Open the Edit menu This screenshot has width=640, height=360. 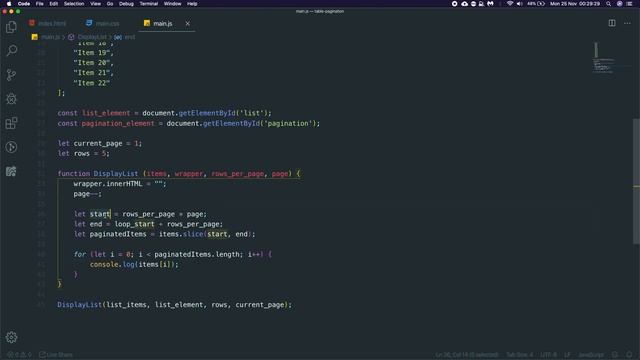click(x=53, y=4)
